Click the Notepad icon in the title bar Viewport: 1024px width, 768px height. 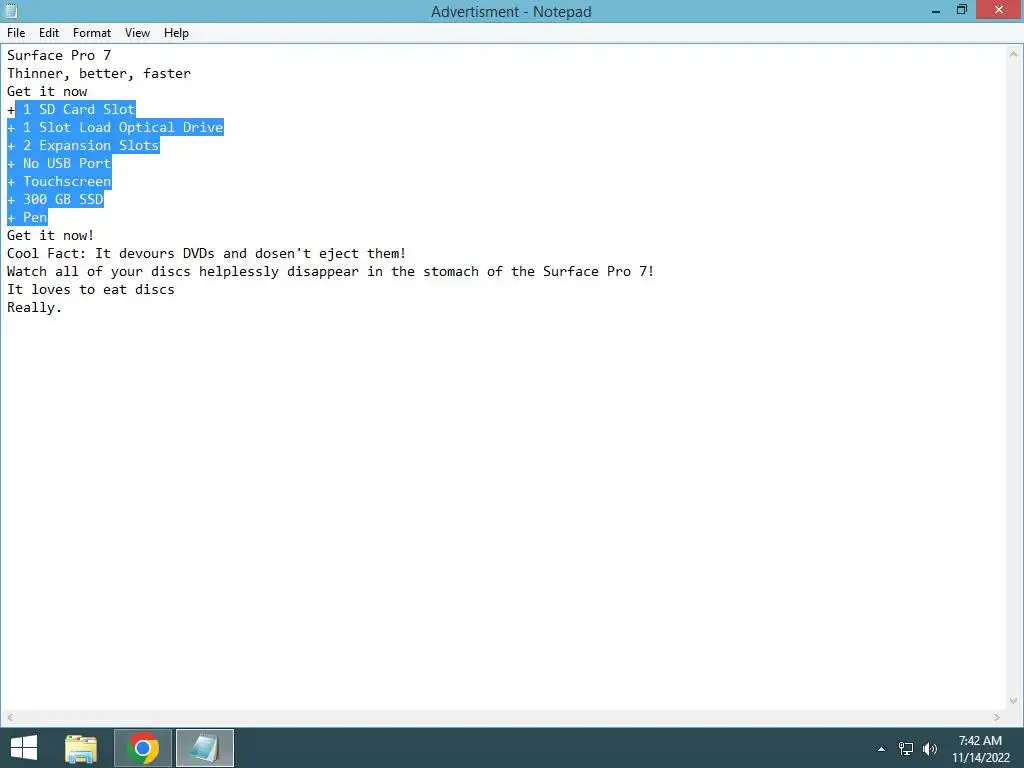[x=11, y=11]
